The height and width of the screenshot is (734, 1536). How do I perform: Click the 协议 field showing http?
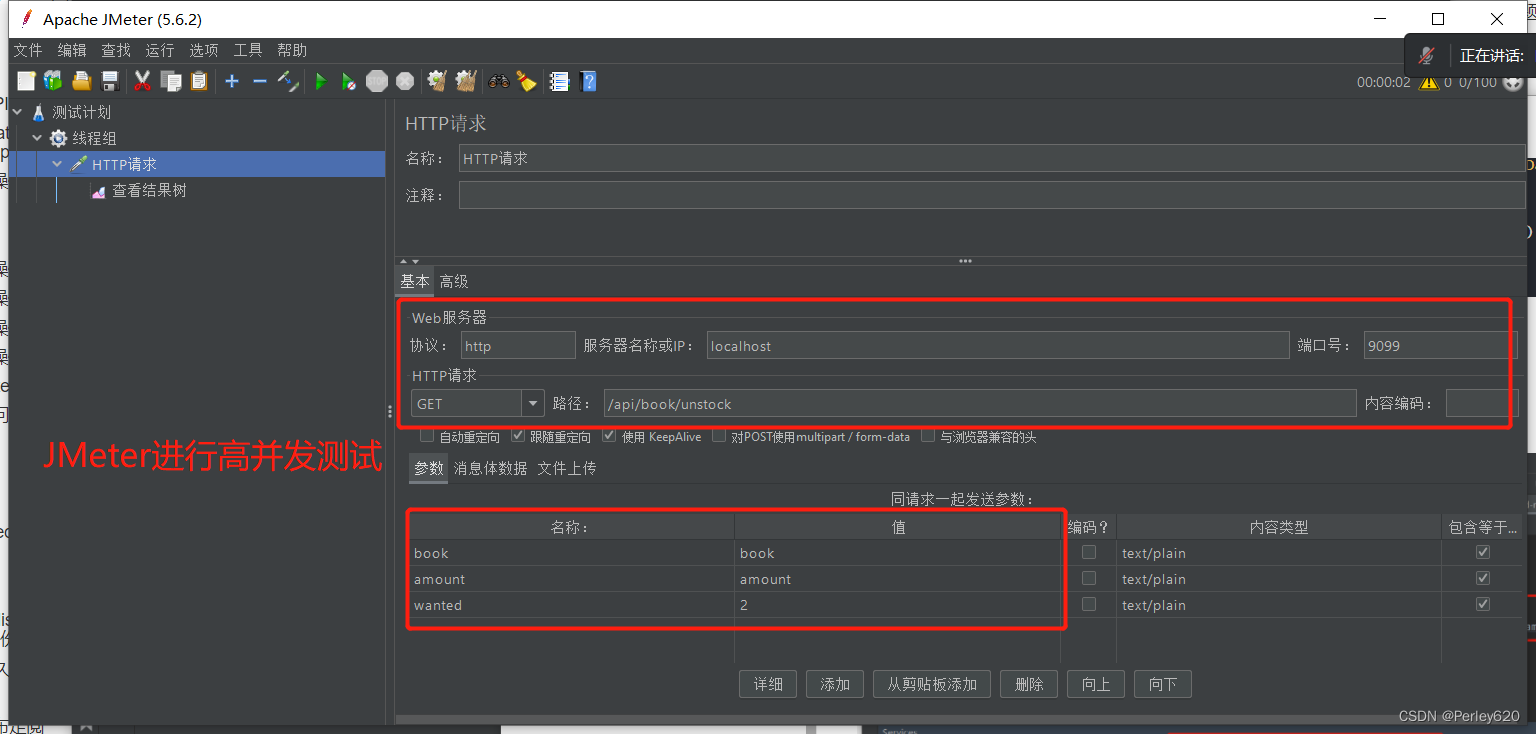pyautogui.click(x=518, y=345)
